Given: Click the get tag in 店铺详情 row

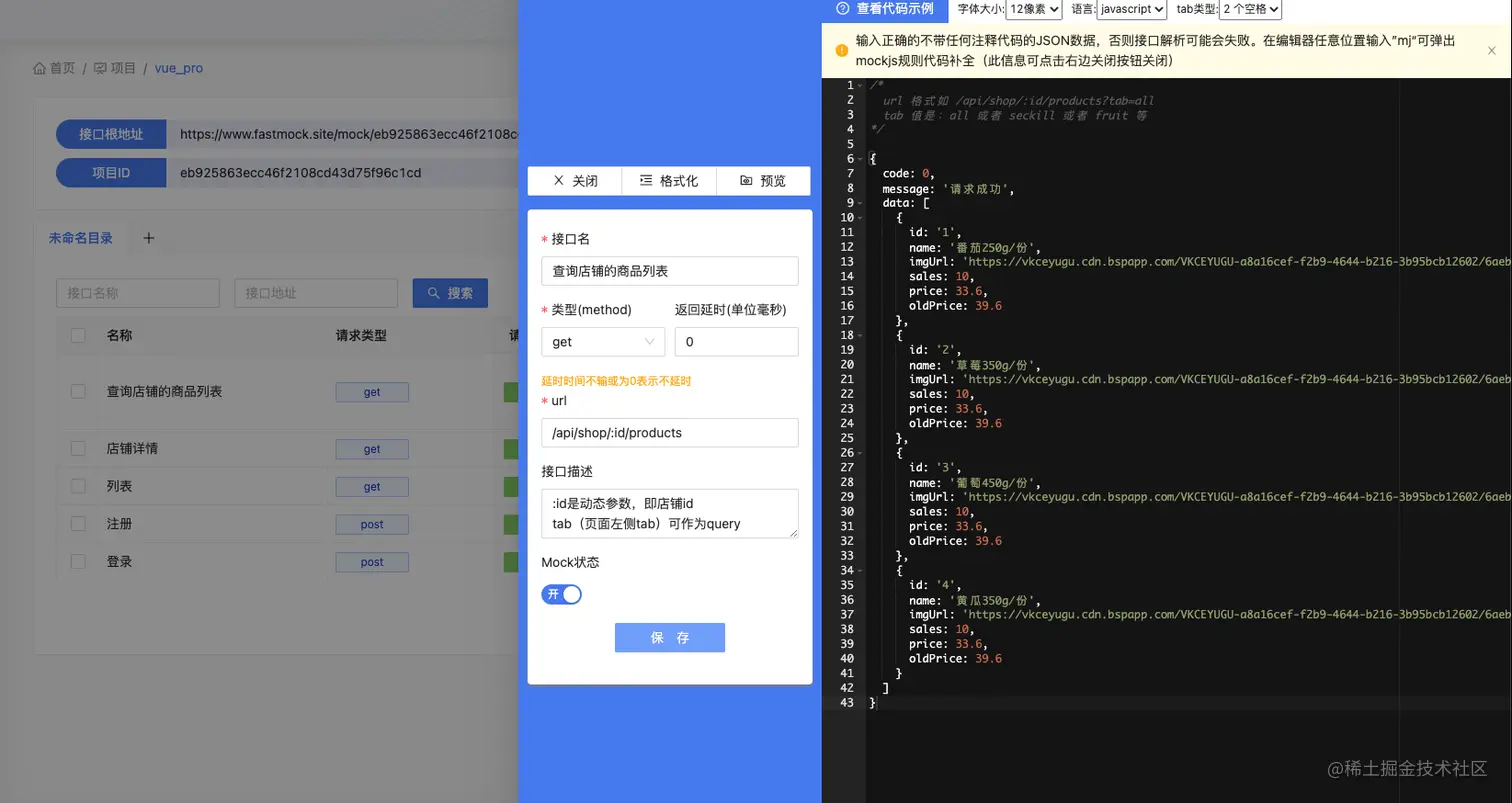Looking at the screenshot, I should [372, 449].
